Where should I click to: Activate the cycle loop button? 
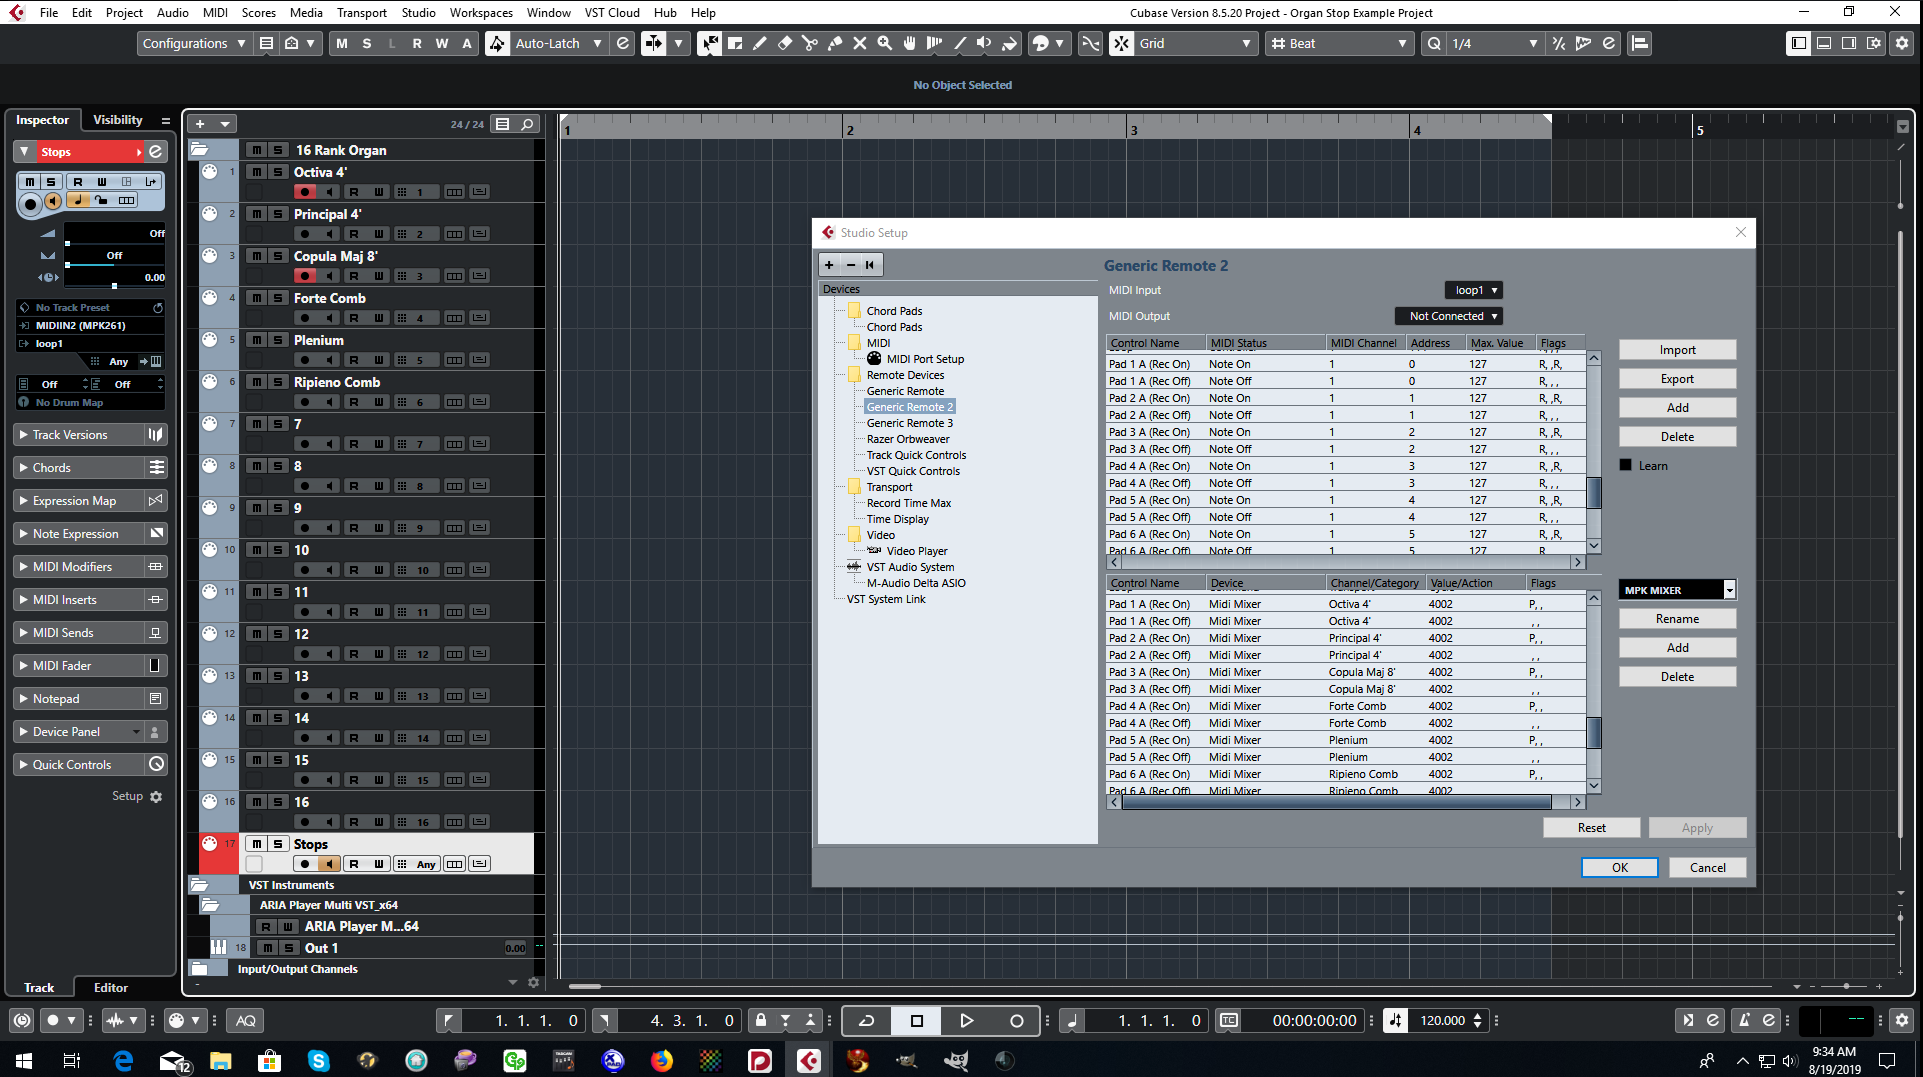point(867,1020)
